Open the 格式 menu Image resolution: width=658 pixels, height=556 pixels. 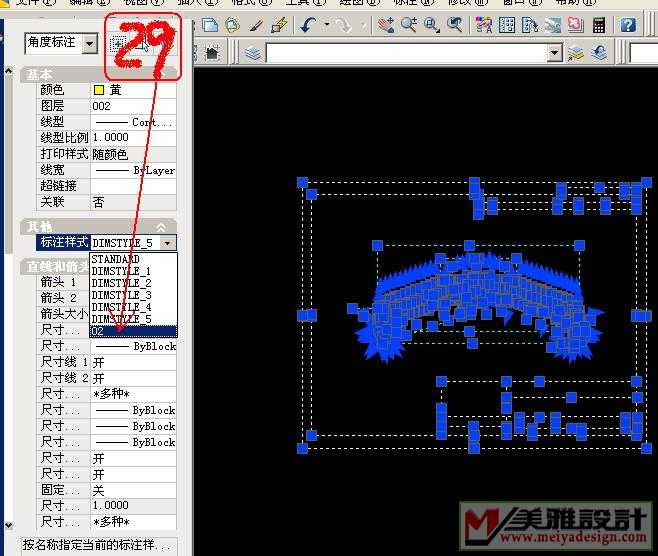(x=252, y=2)
